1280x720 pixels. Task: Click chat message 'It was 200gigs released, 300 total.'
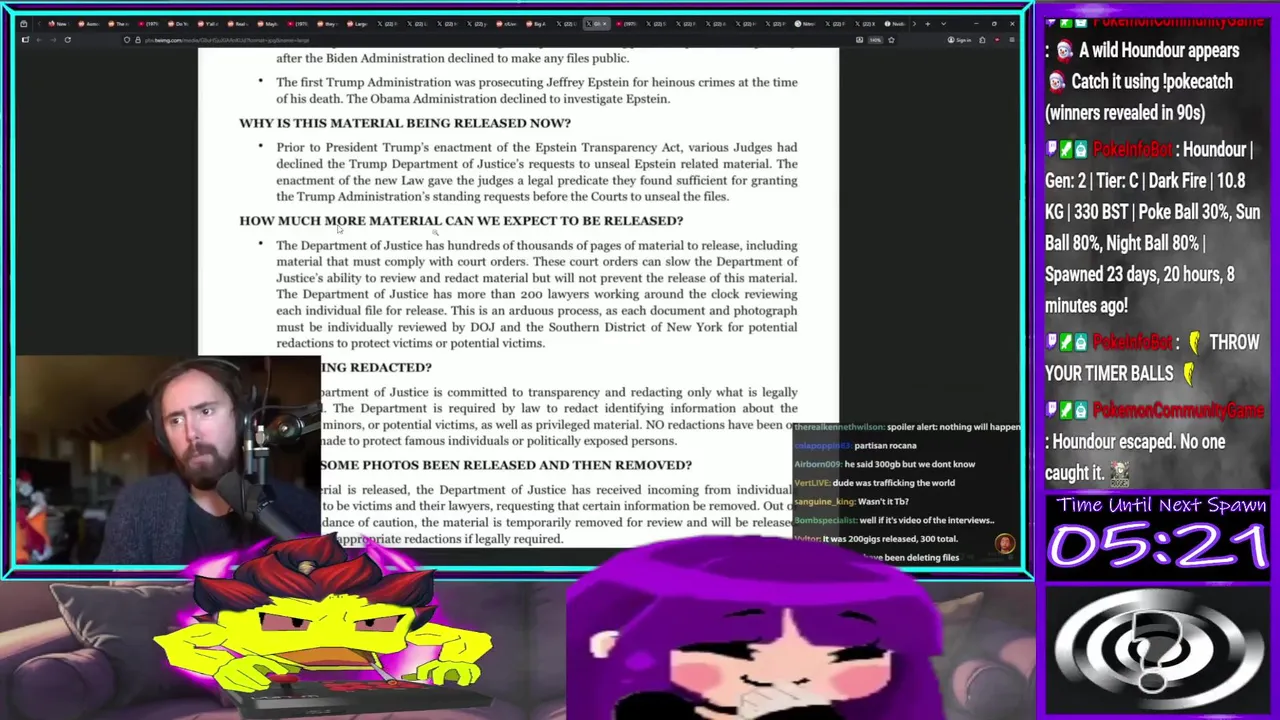coord(890,539)
